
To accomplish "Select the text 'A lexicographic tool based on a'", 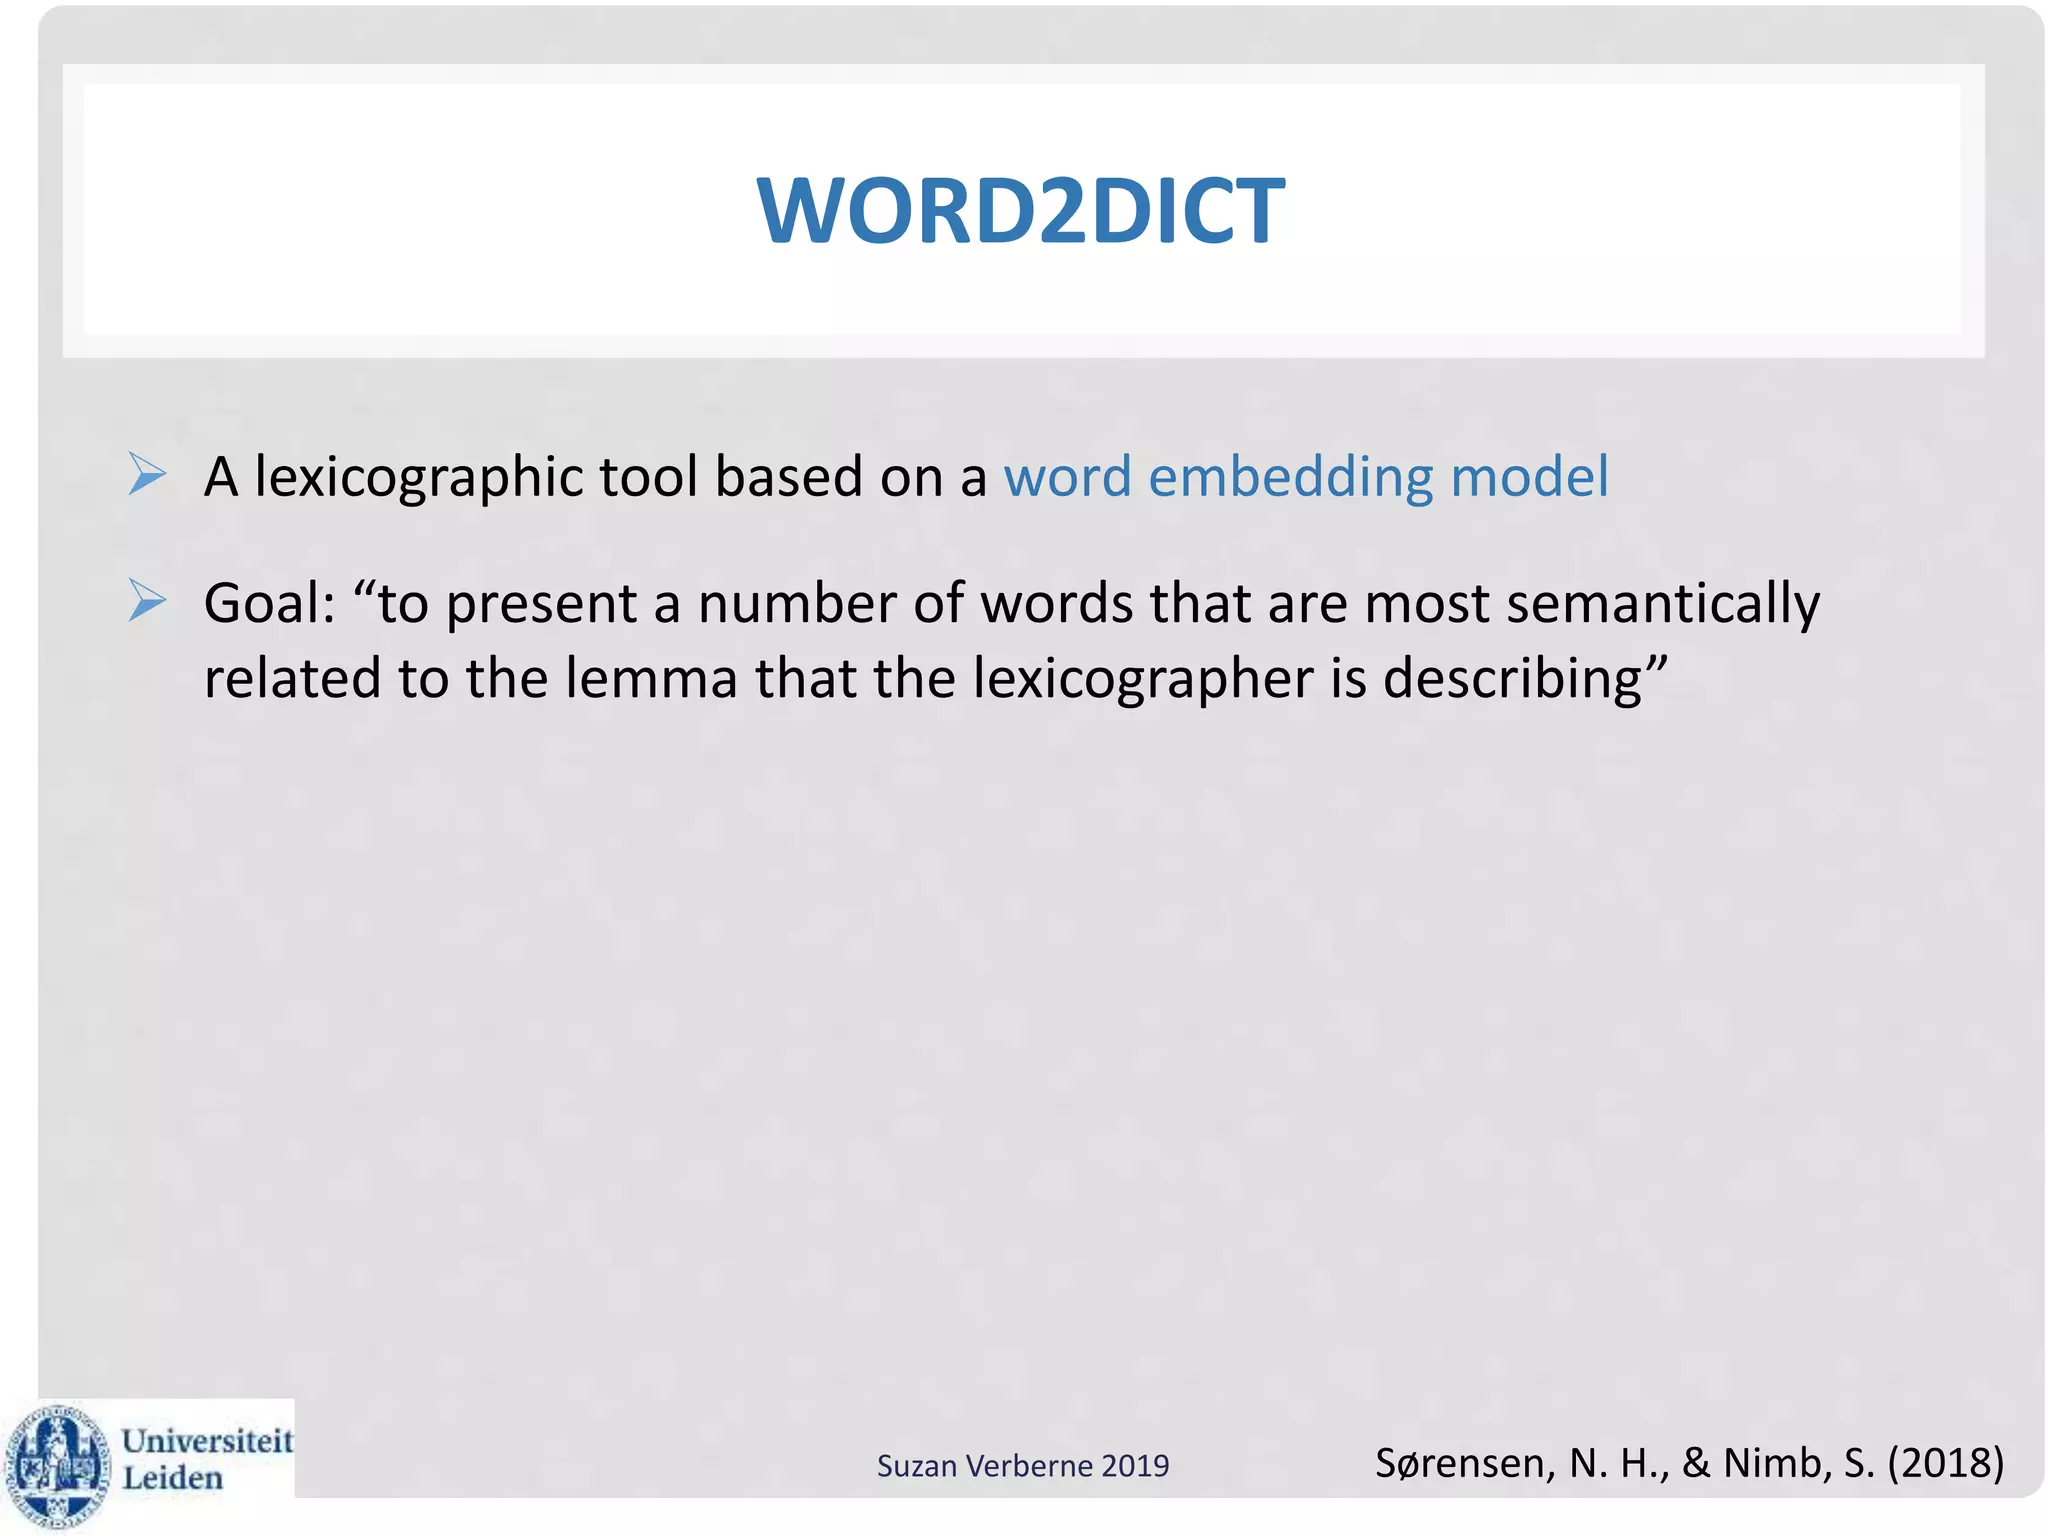I will coord(595,478).
